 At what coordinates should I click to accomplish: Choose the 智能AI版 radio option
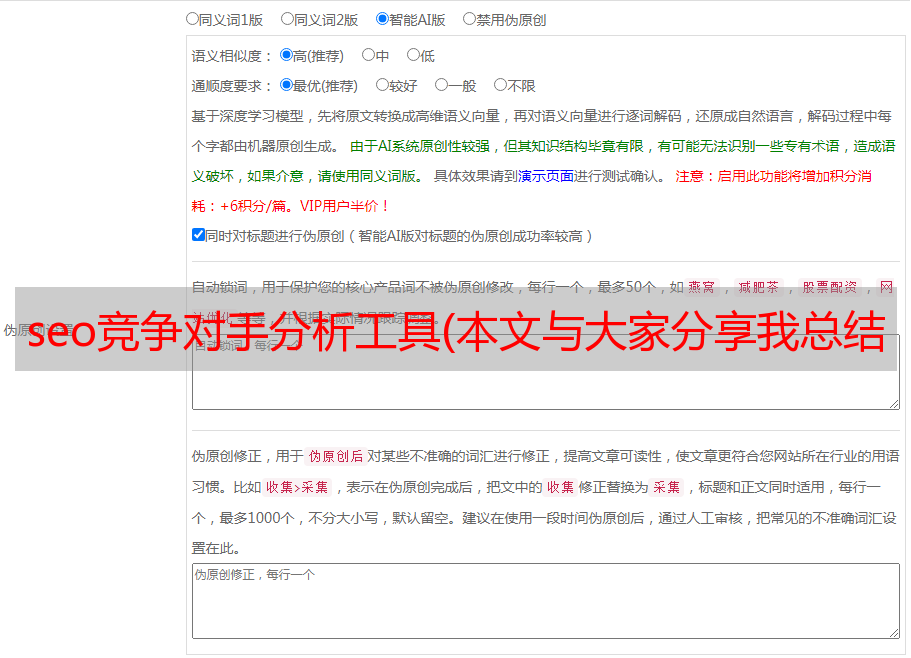(x=382, y=19)
